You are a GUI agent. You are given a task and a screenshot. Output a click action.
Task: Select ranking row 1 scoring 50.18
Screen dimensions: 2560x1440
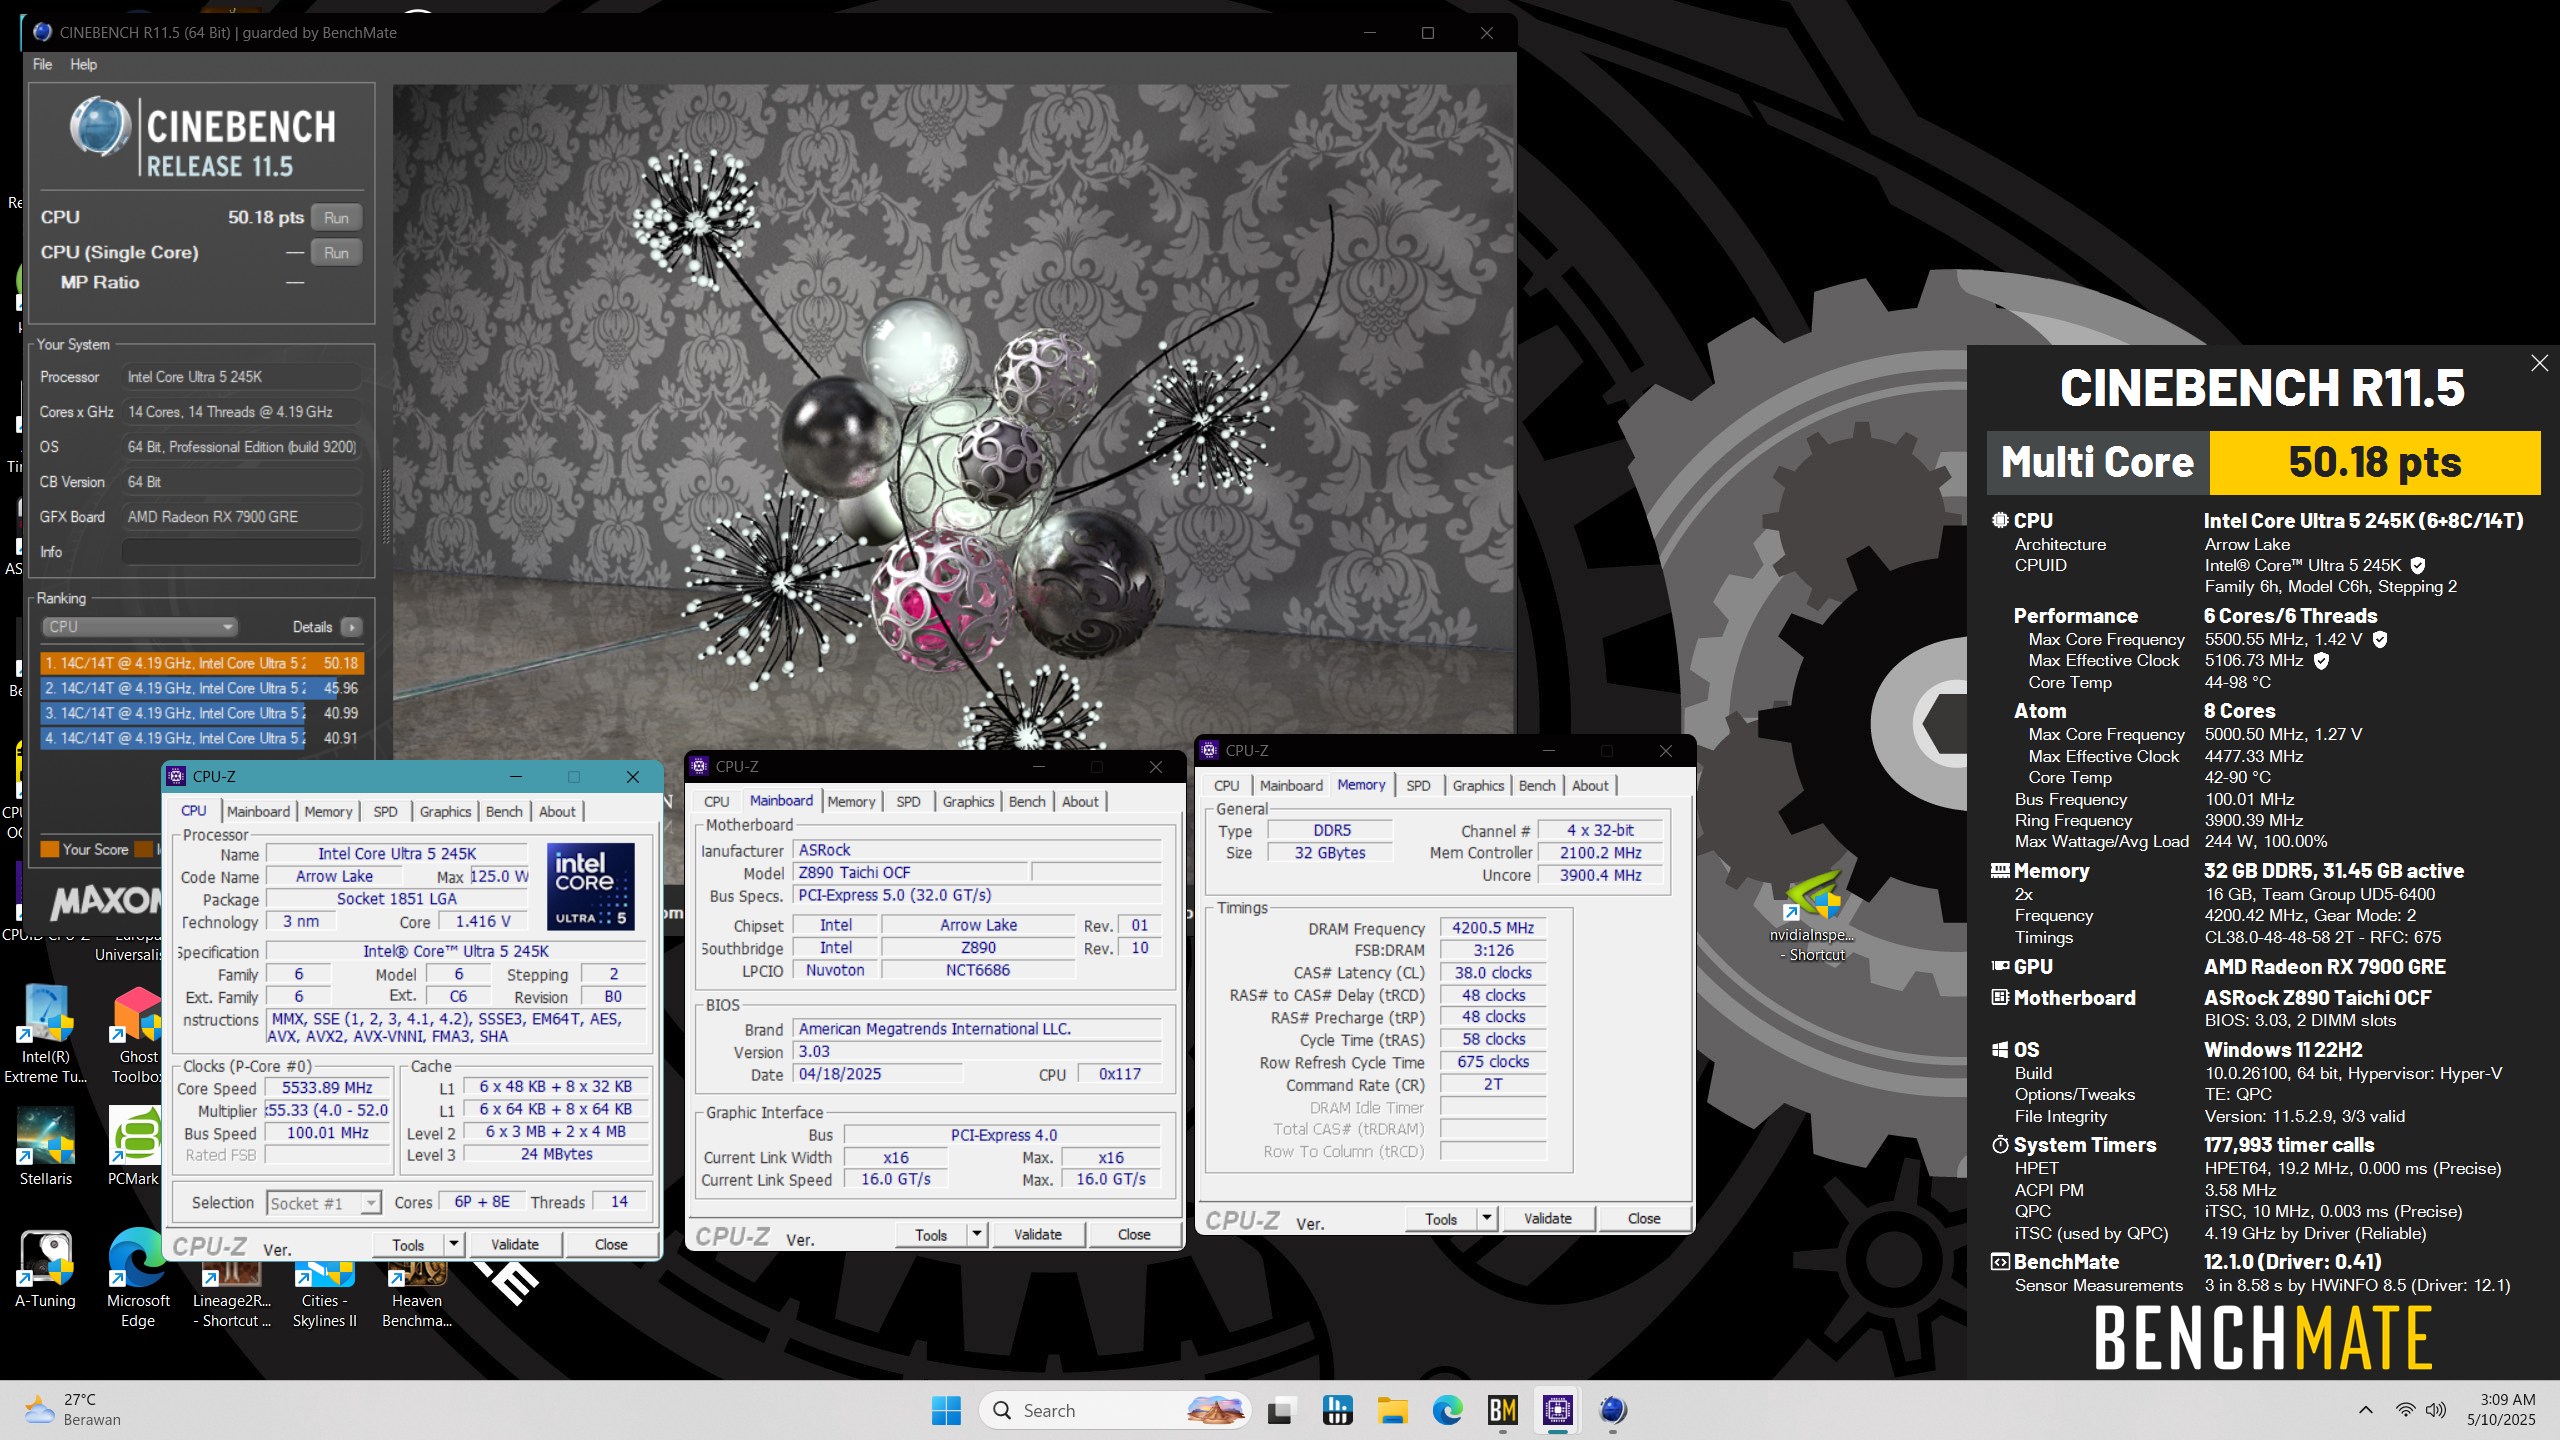tap(202, 663)
